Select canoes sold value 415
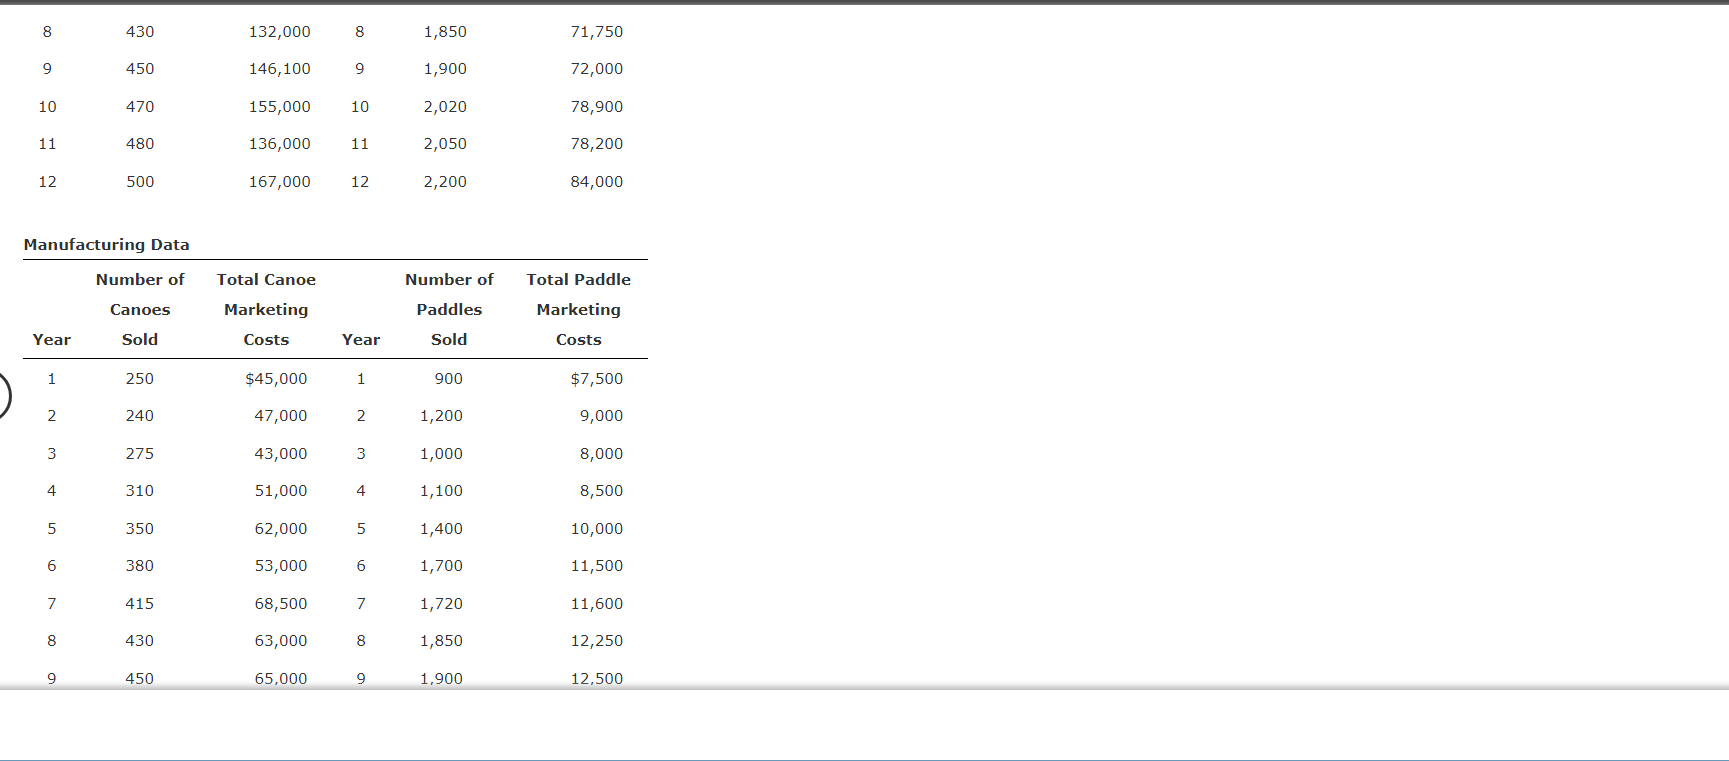Image resolution: width=1729 pixels, height=761 pixels. click(140, 604)
